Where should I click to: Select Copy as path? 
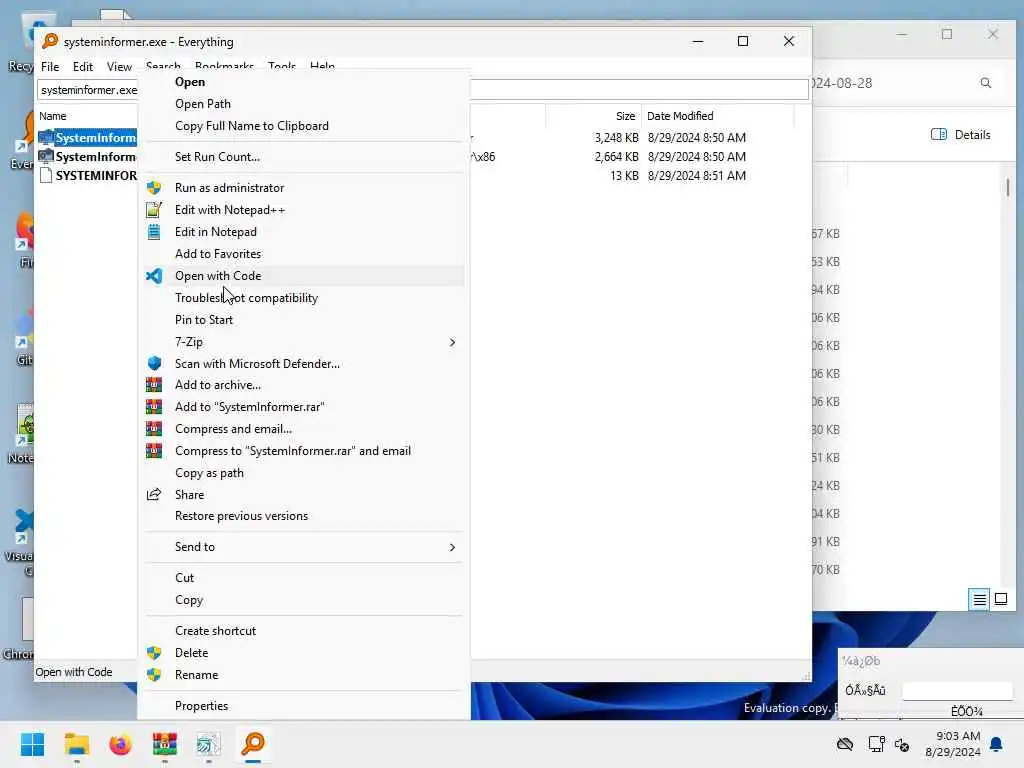pos(209,473)
